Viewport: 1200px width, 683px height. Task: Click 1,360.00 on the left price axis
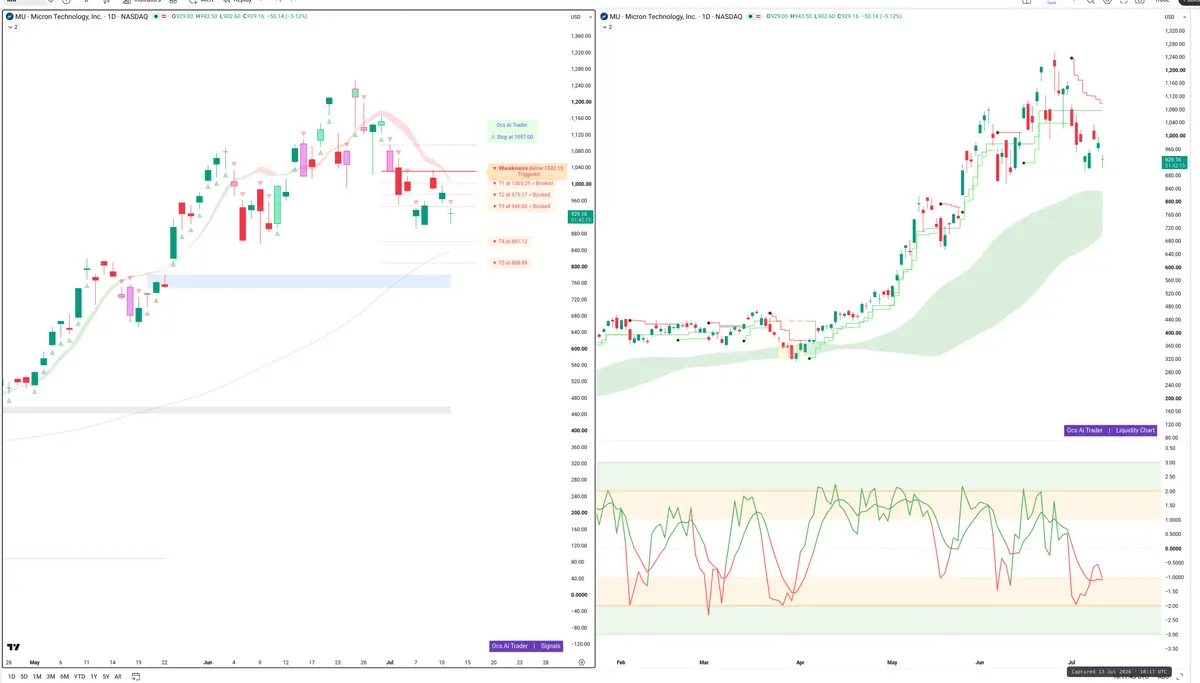tap(580, 36)
